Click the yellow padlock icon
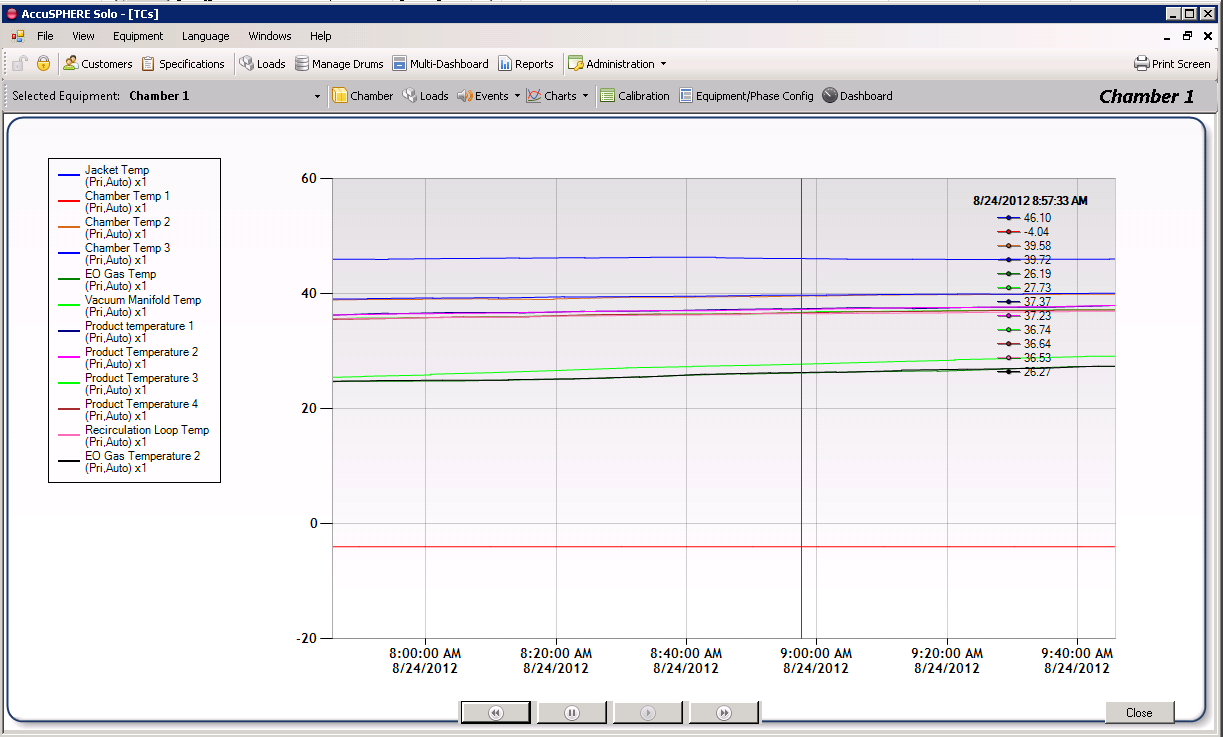Image resolution: width=1223 pixels, height=737 pixels. click(43, 64)
